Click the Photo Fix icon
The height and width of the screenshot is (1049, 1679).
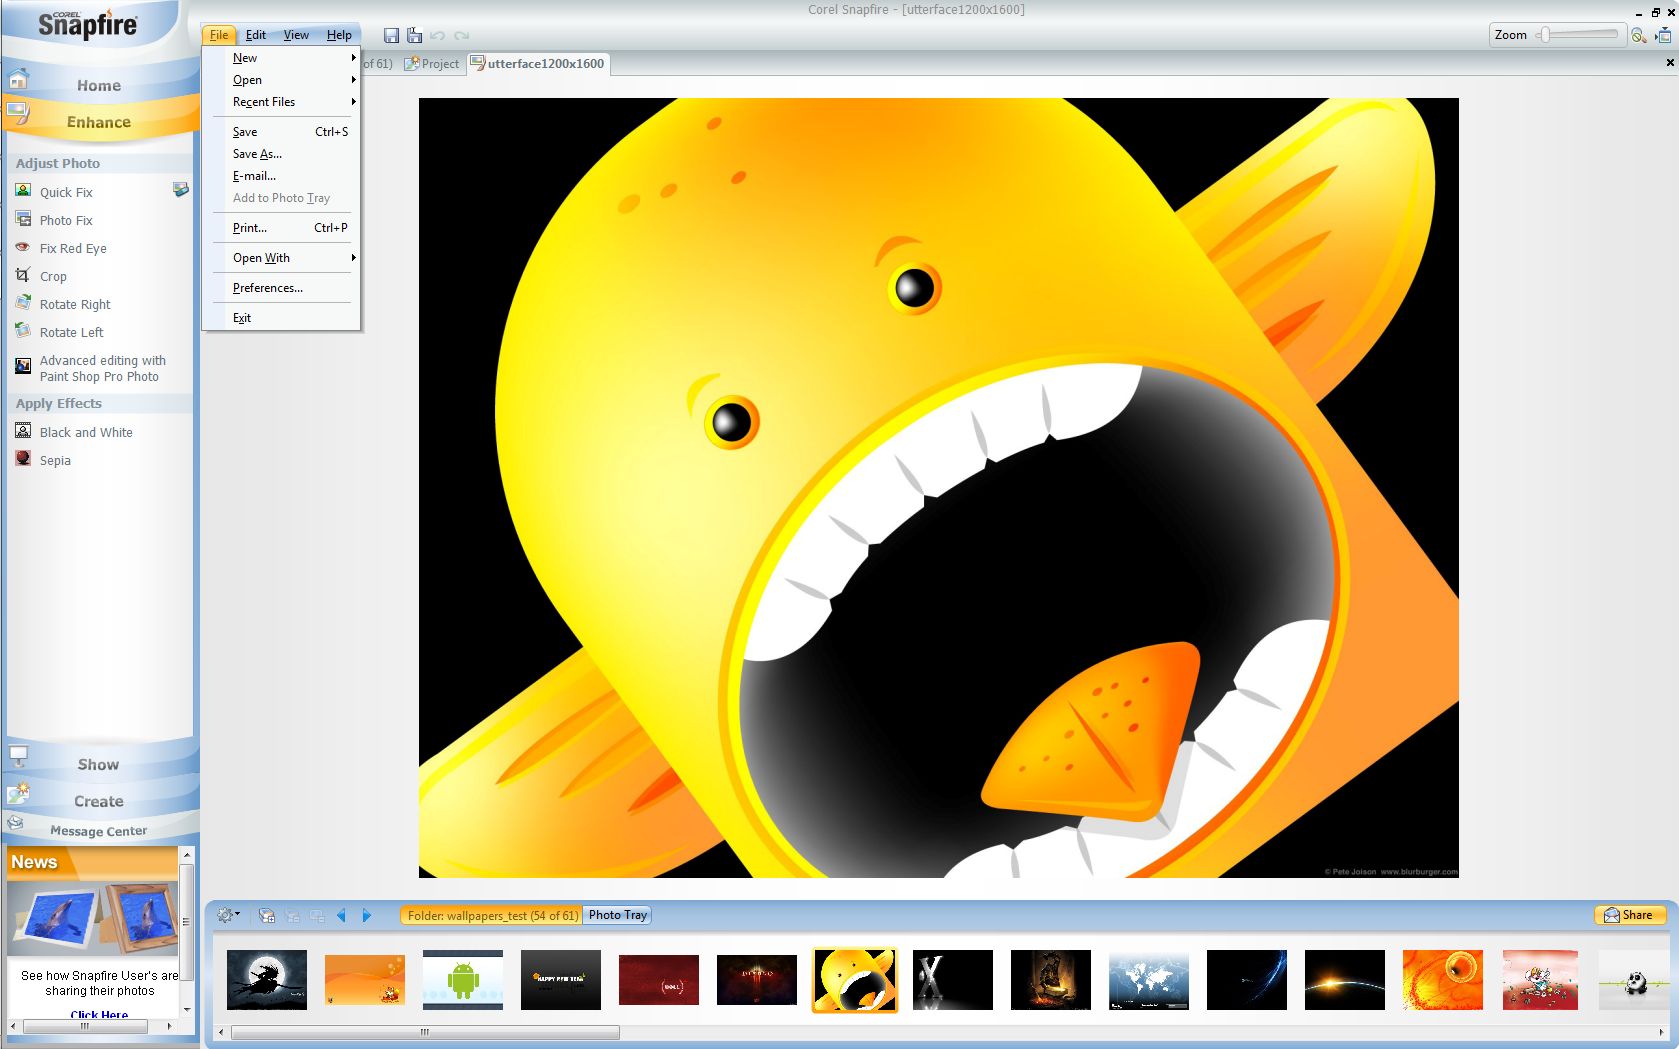23,219
